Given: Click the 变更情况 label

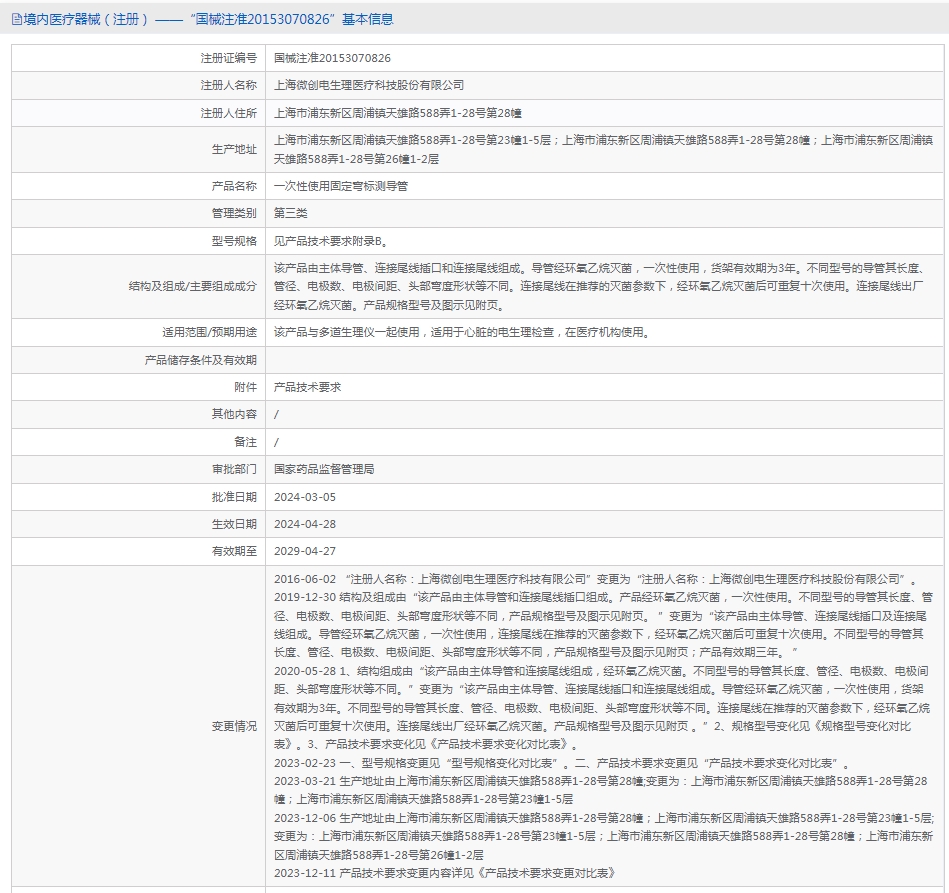Looking at the screenshot, I should 234,727.
